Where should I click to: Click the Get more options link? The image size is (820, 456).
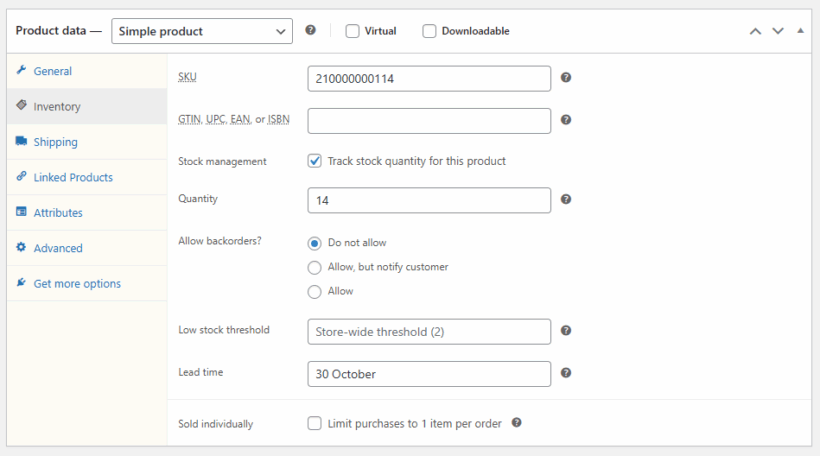click(x=77, y=284)
